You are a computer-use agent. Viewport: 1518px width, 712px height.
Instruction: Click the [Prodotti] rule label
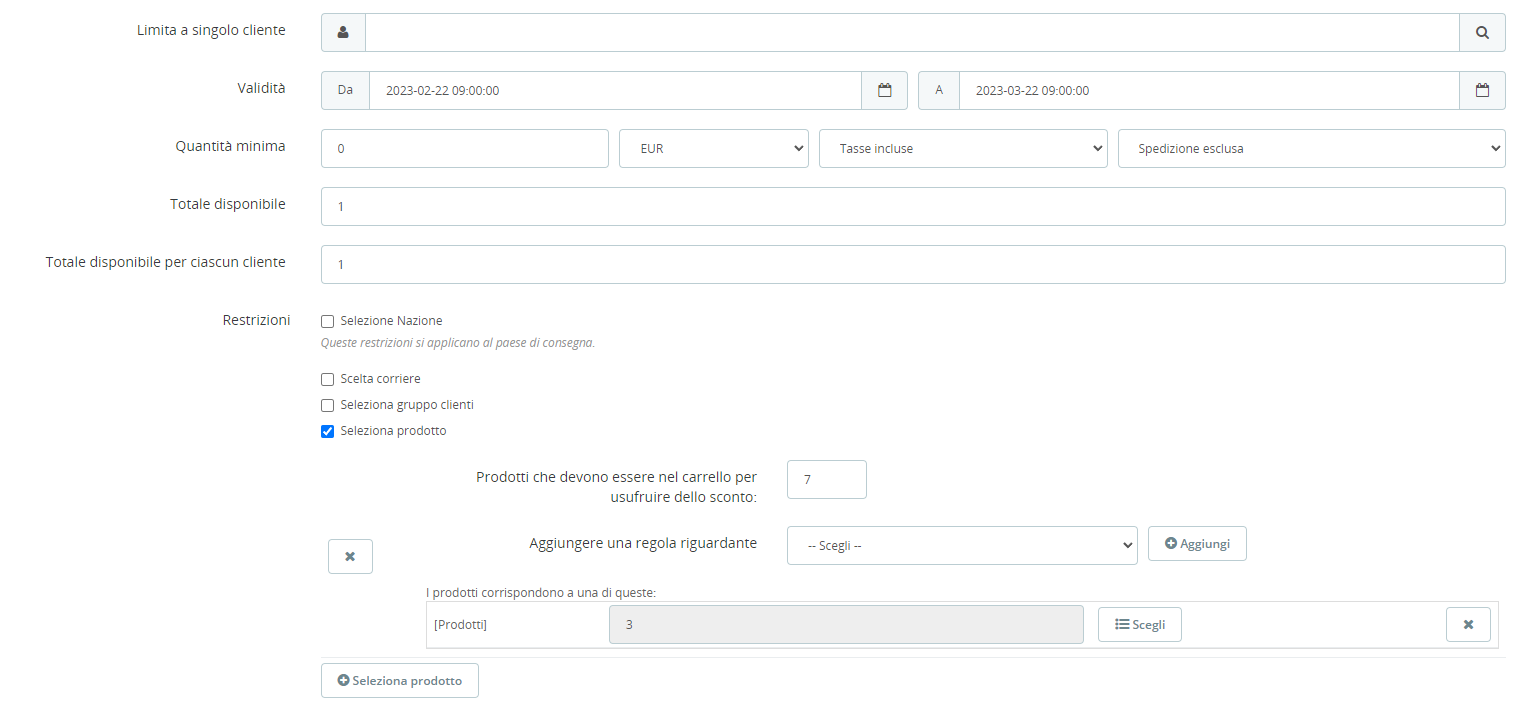pyautogui.click(x=461, y=625)
